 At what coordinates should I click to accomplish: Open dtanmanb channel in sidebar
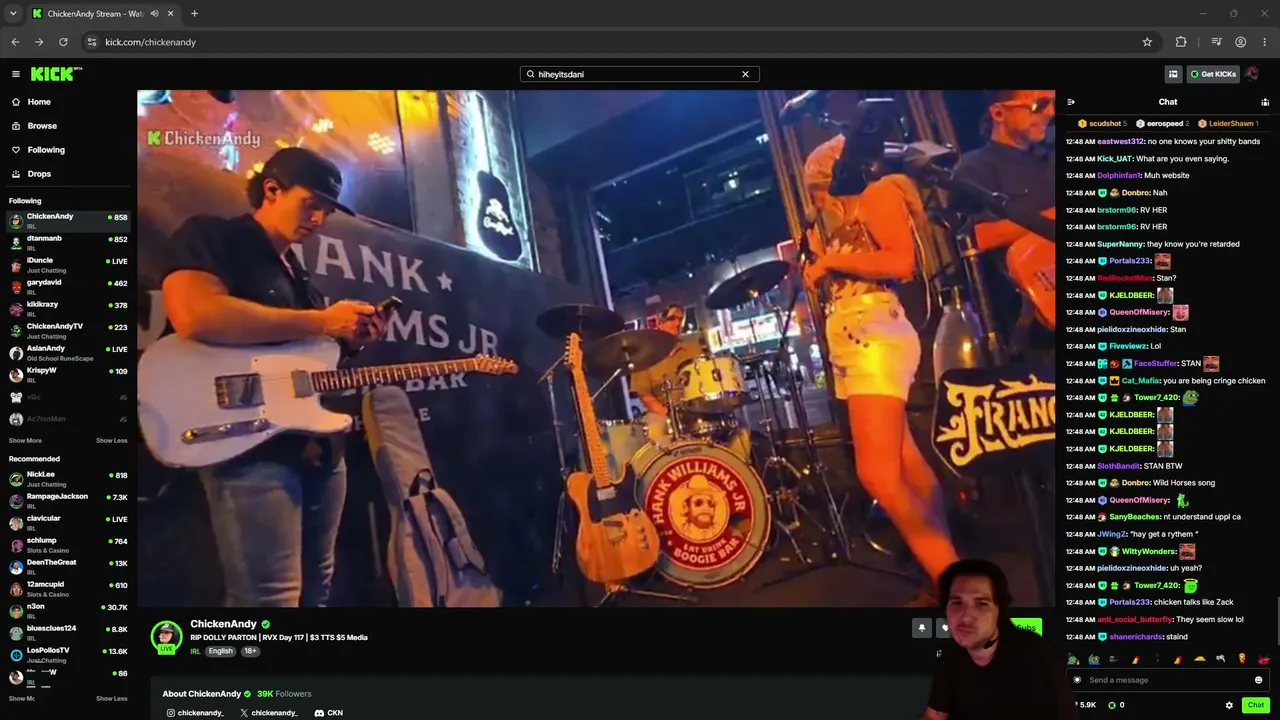68,241
